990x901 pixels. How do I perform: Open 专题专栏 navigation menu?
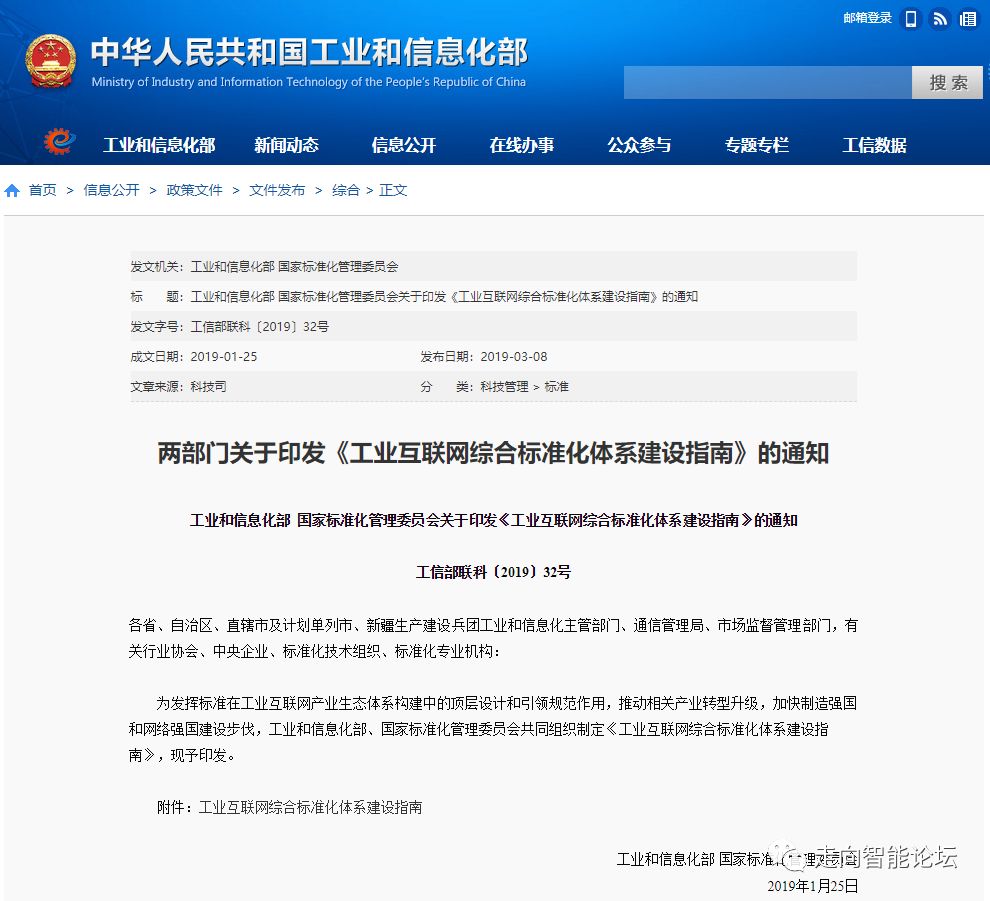(756, 145)
